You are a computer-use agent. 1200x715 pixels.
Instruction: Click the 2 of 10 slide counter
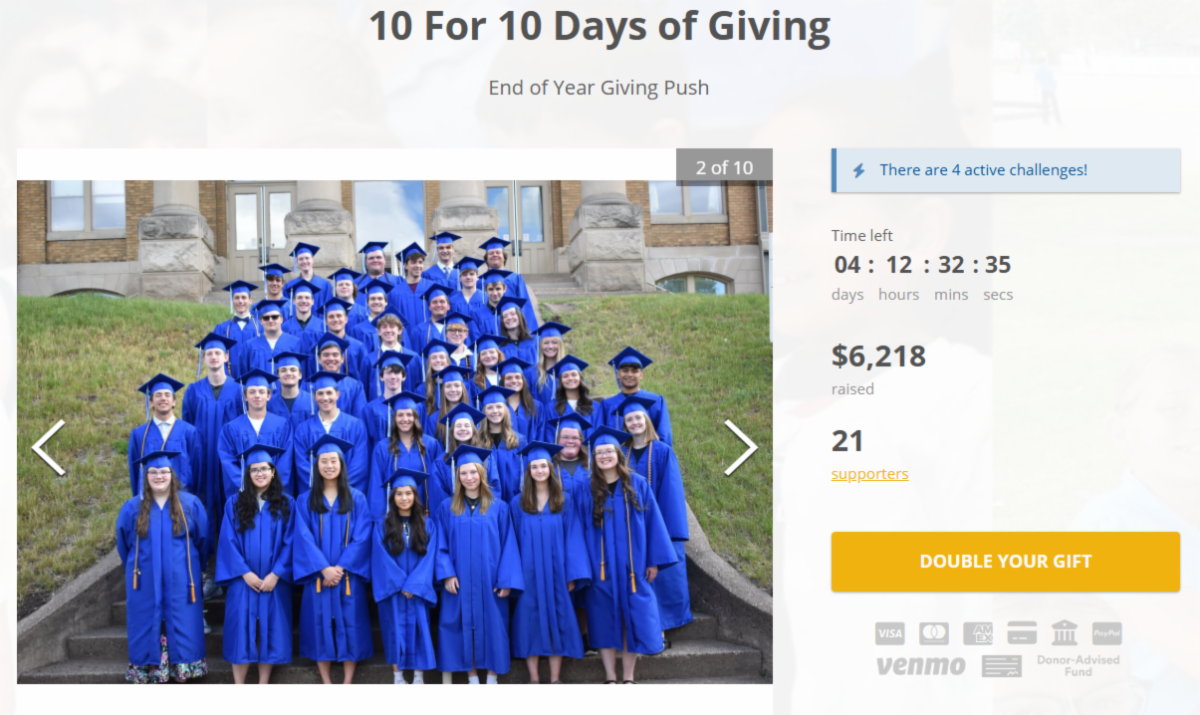coord(724,167)
